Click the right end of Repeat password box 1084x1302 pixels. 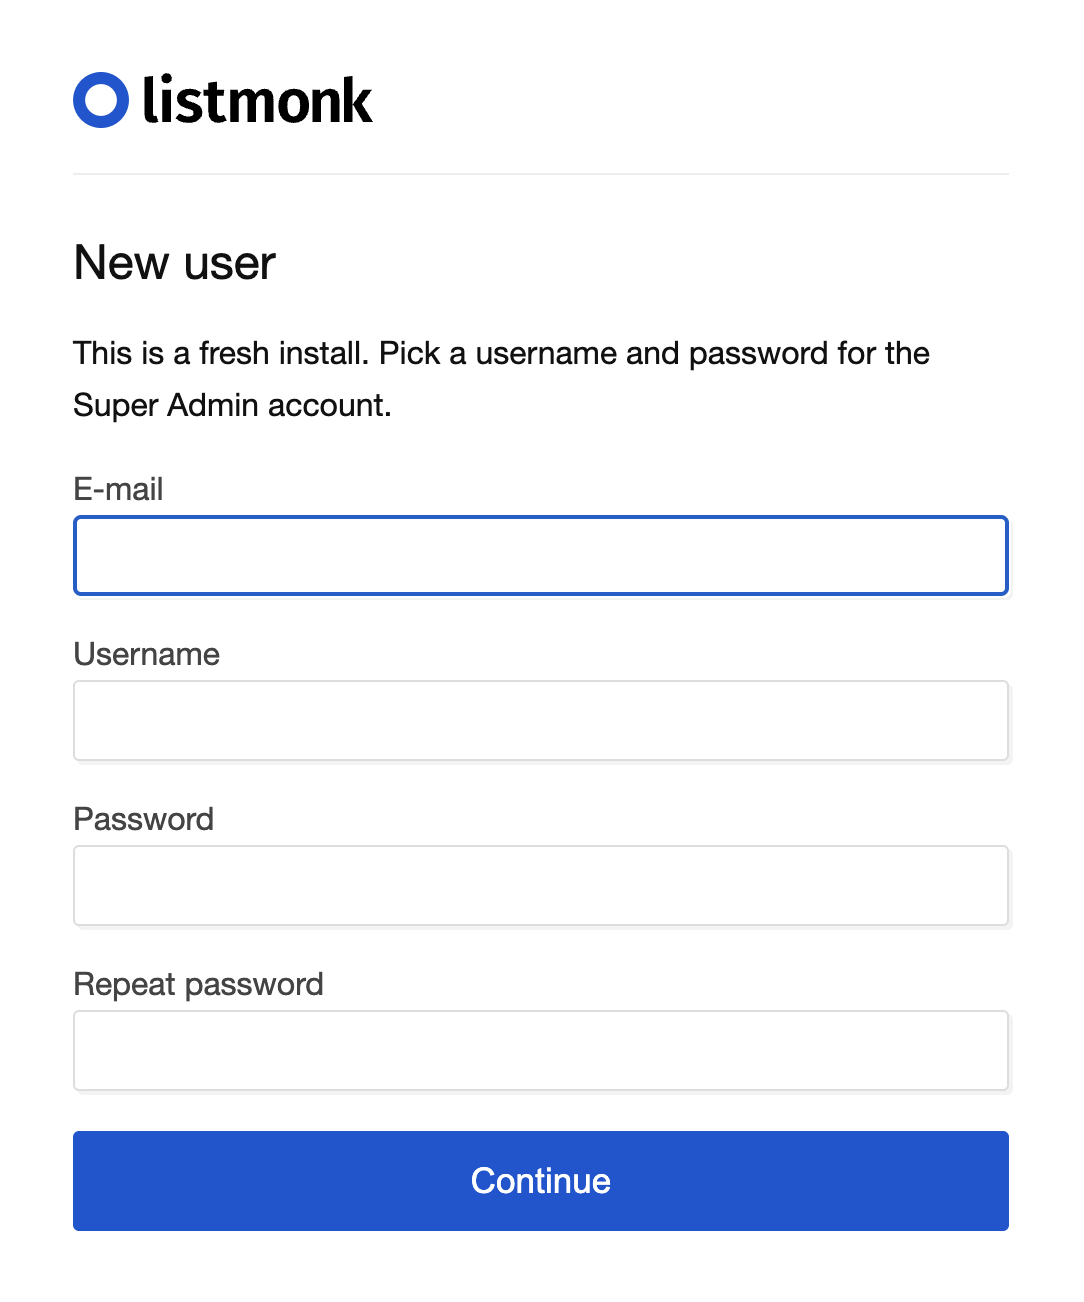pos(985,1051)
